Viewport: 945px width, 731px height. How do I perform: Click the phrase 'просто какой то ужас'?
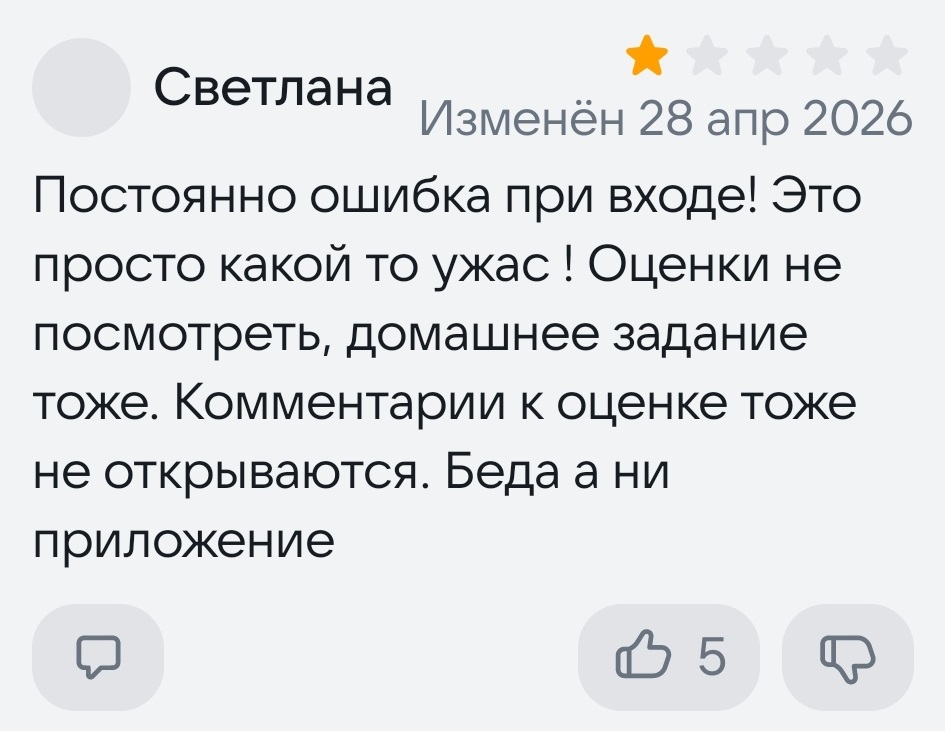(x=292, y=265)
